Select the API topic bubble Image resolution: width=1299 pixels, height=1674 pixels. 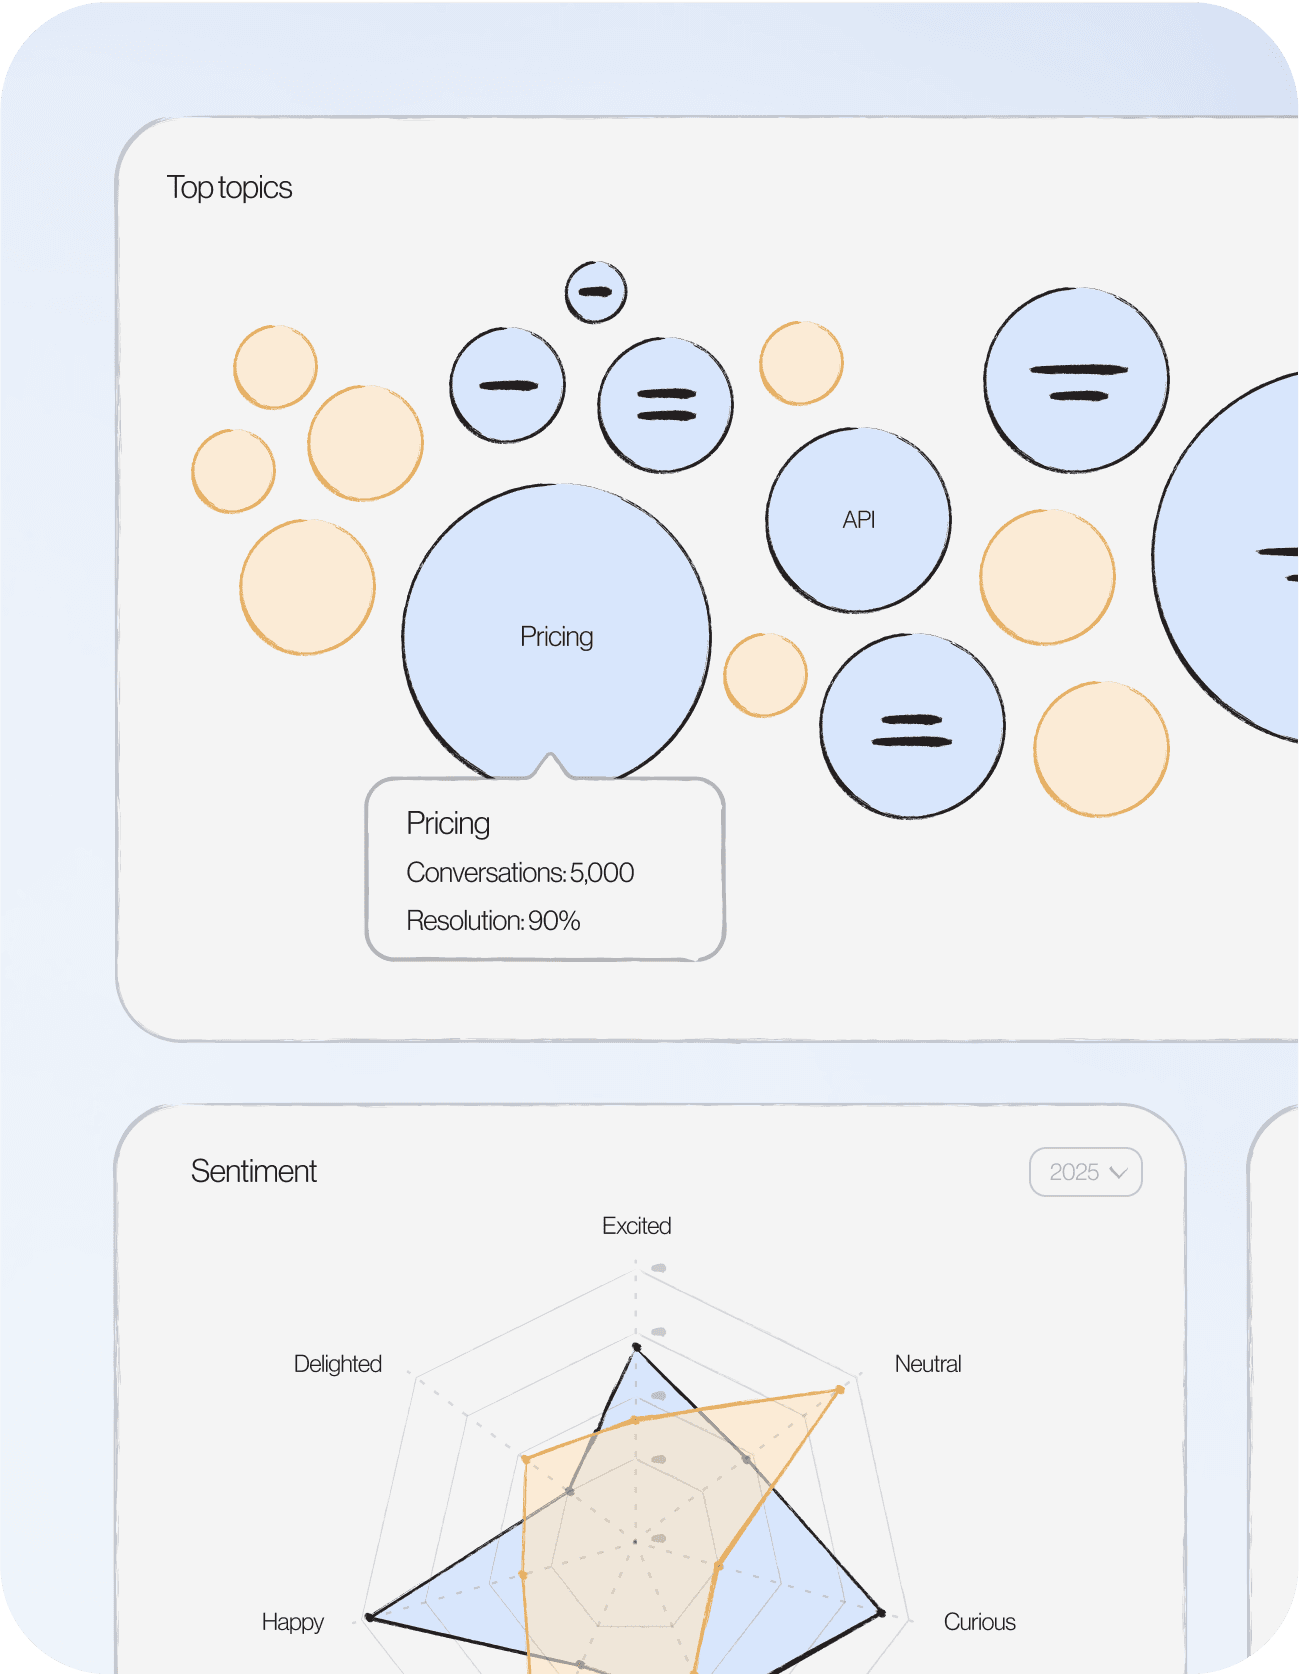click(858, 520)
